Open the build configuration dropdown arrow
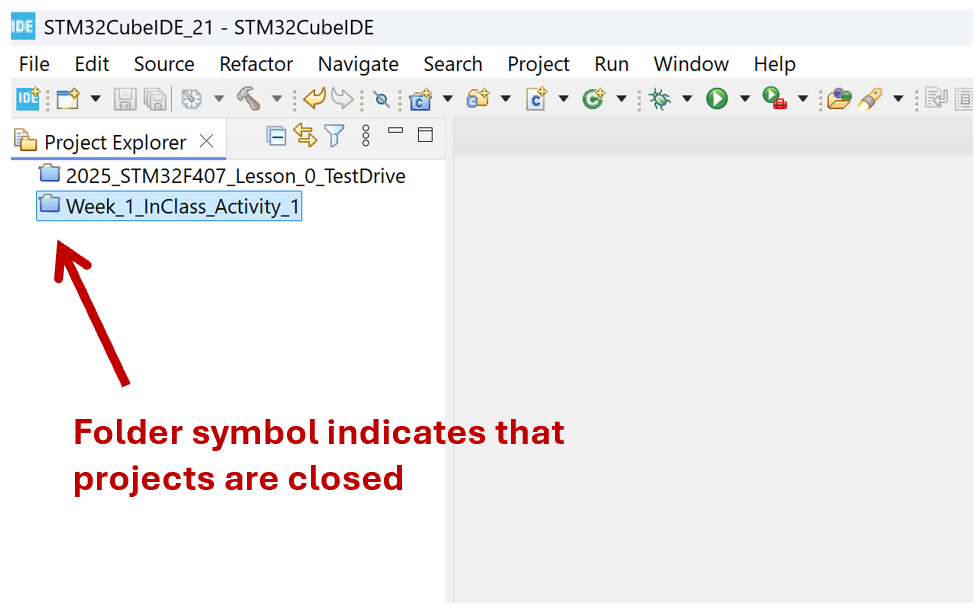The image size is (978, 613). pyautogui.click(x=218, y=99)
